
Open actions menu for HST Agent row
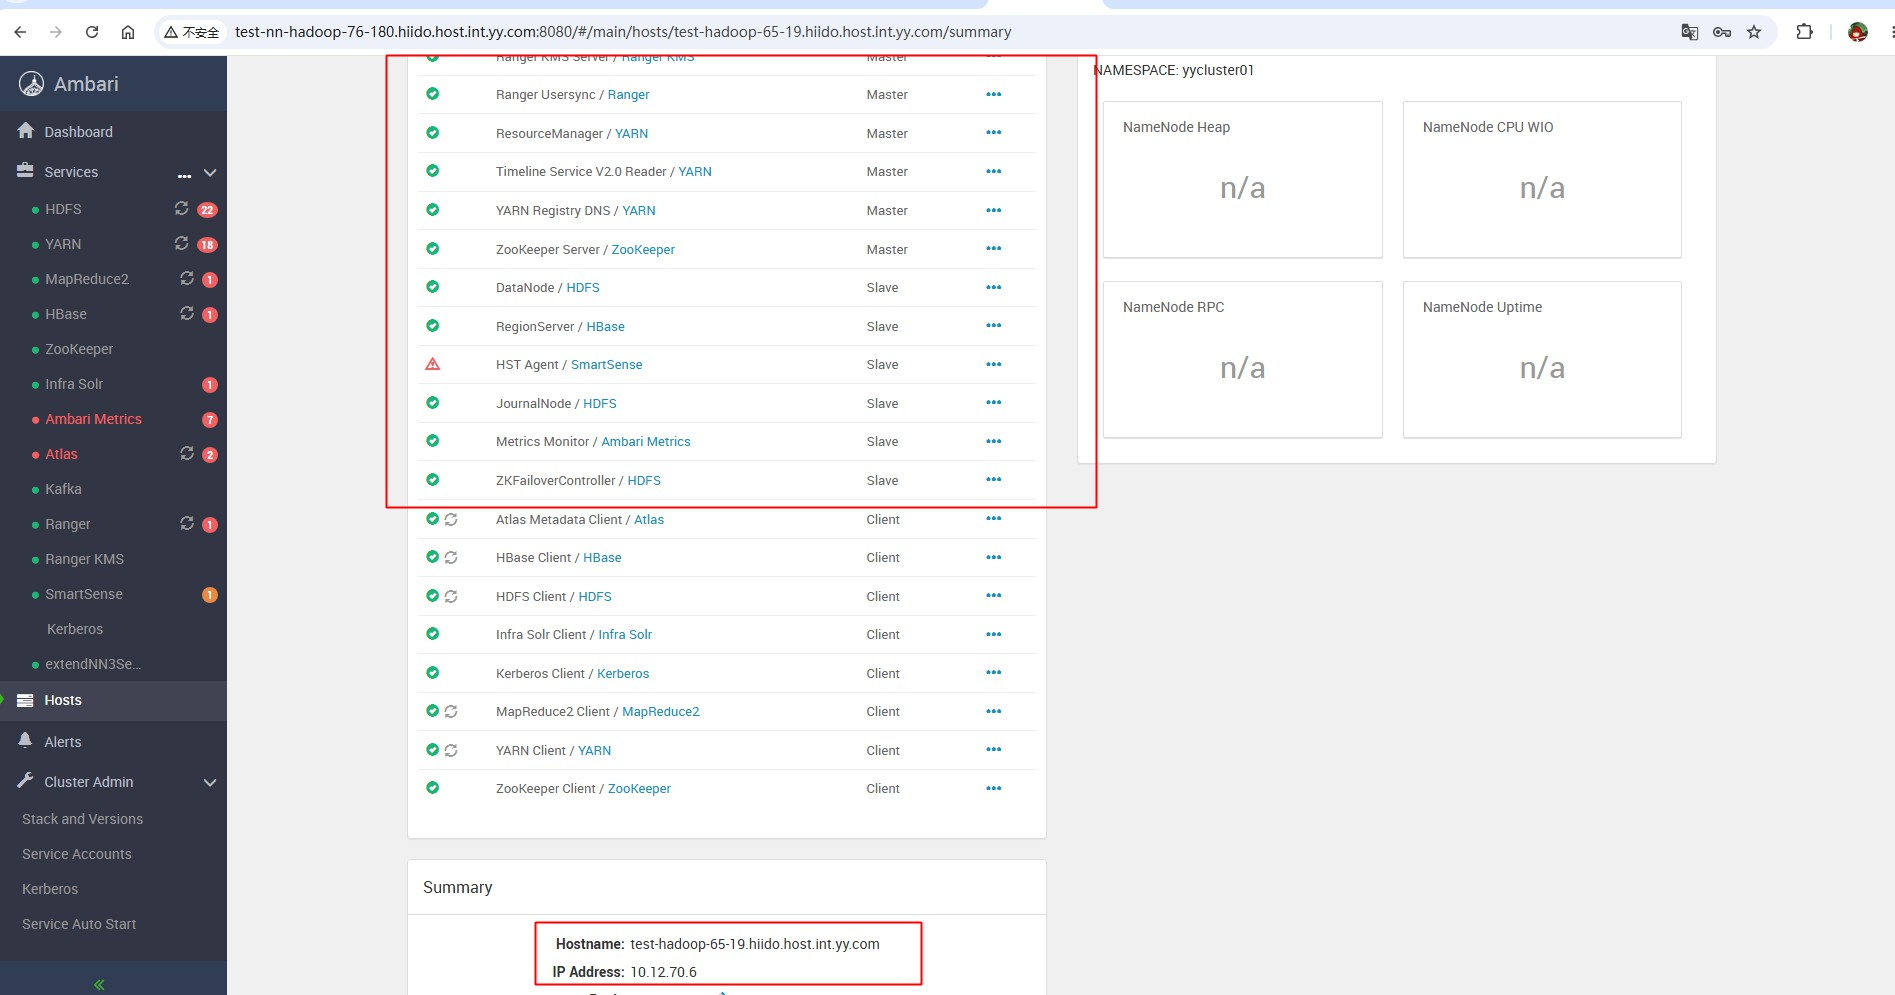point(993,364)
